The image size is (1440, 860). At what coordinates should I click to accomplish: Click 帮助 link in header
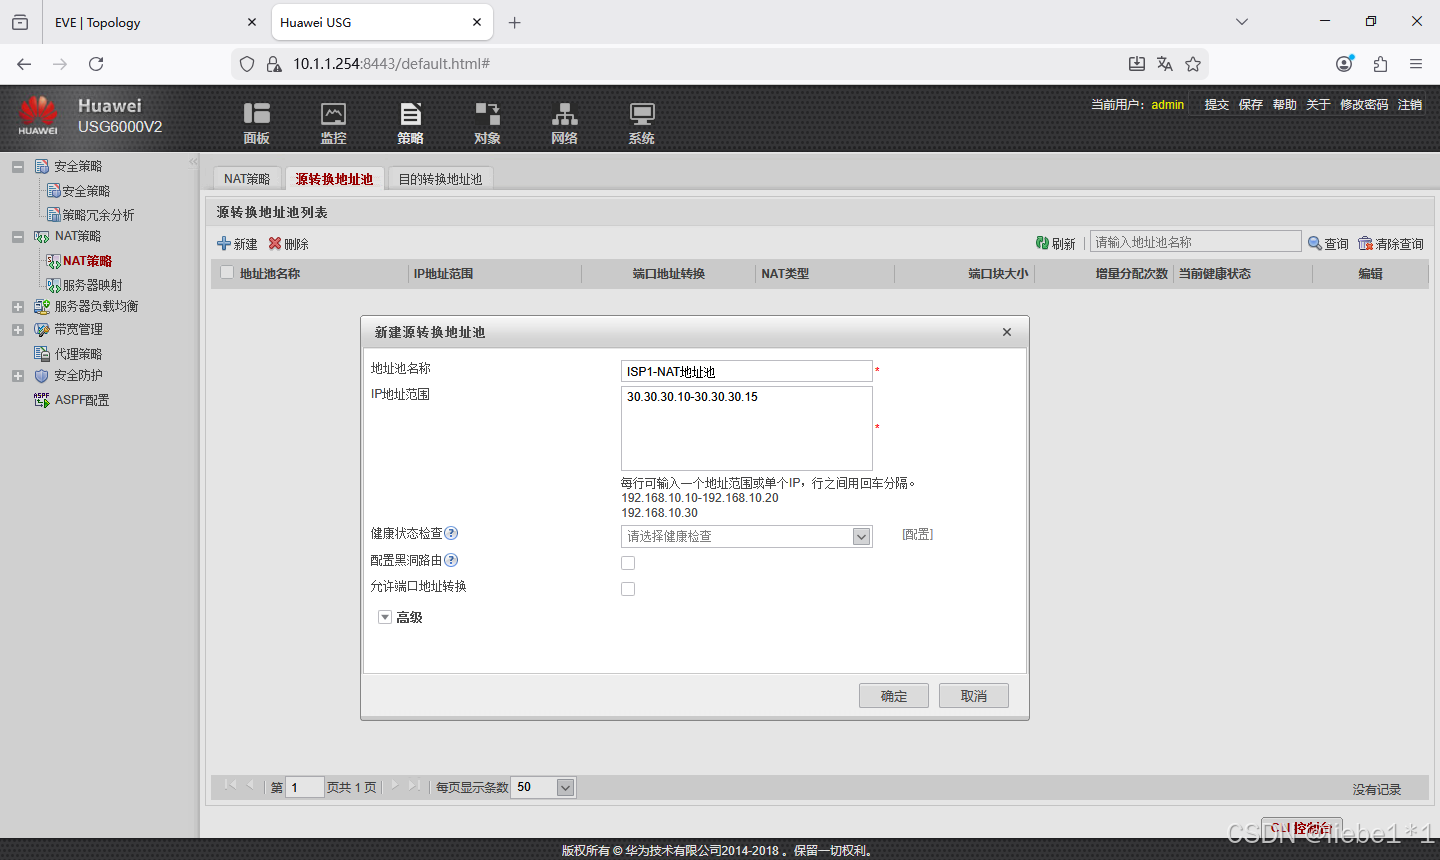[x=1285, y=104]
